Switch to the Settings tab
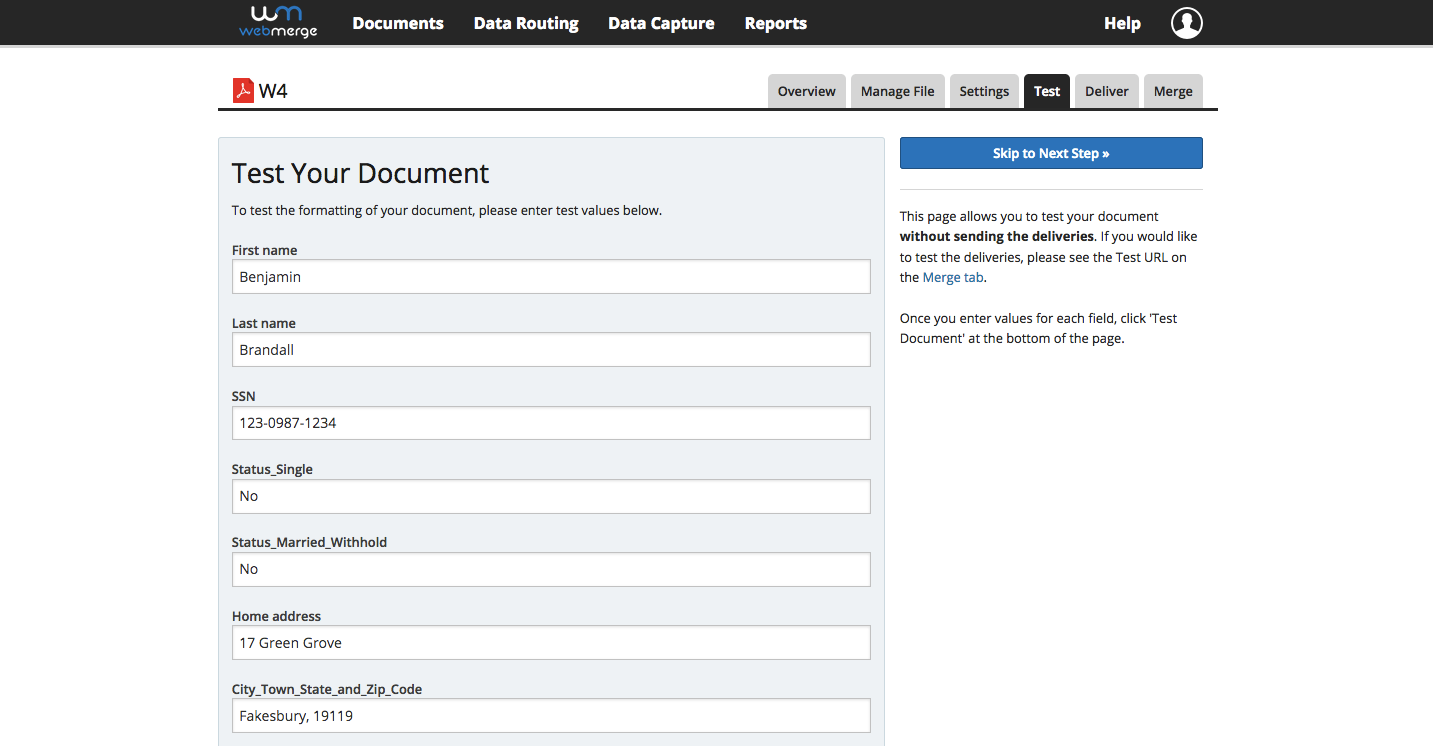The height and width of the screenshot is (746, 1433). point(984,91)
